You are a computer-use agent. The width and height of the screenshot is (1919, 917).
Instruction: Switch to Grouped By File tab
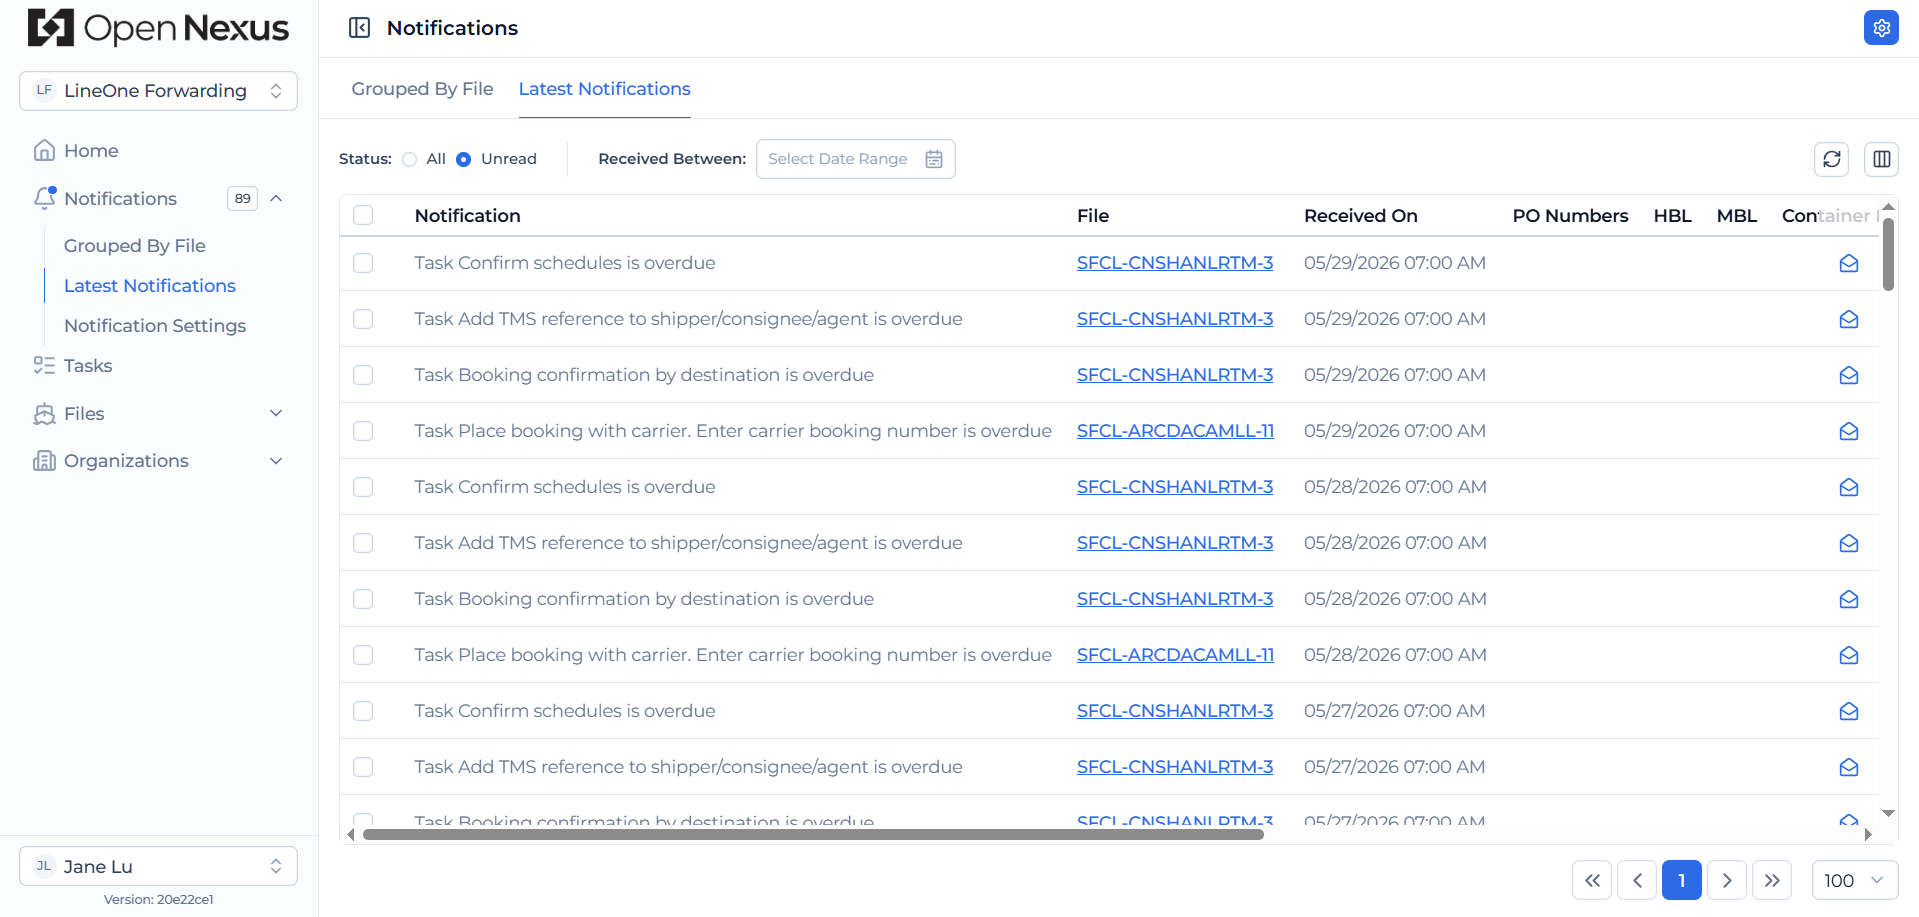(x=422, y=89)
